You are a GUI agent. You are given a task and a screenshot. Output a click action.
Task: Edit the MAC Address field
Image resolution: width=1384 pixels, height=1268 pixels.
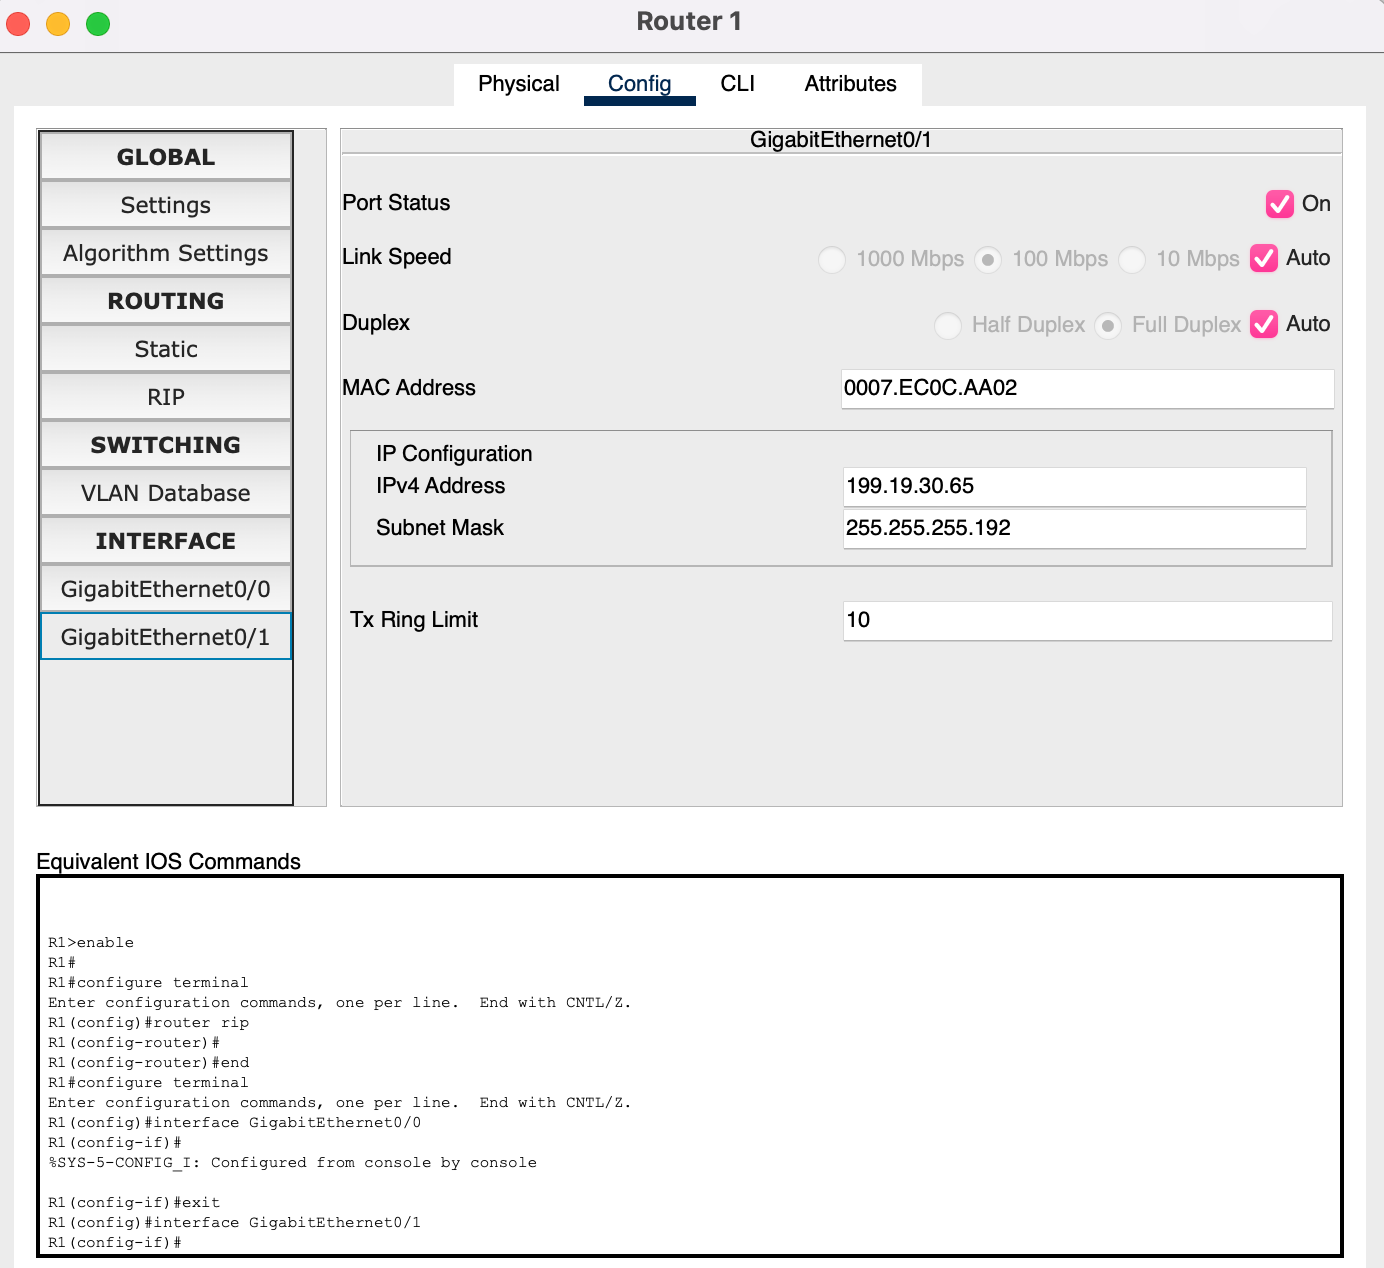coord(1088,388)
